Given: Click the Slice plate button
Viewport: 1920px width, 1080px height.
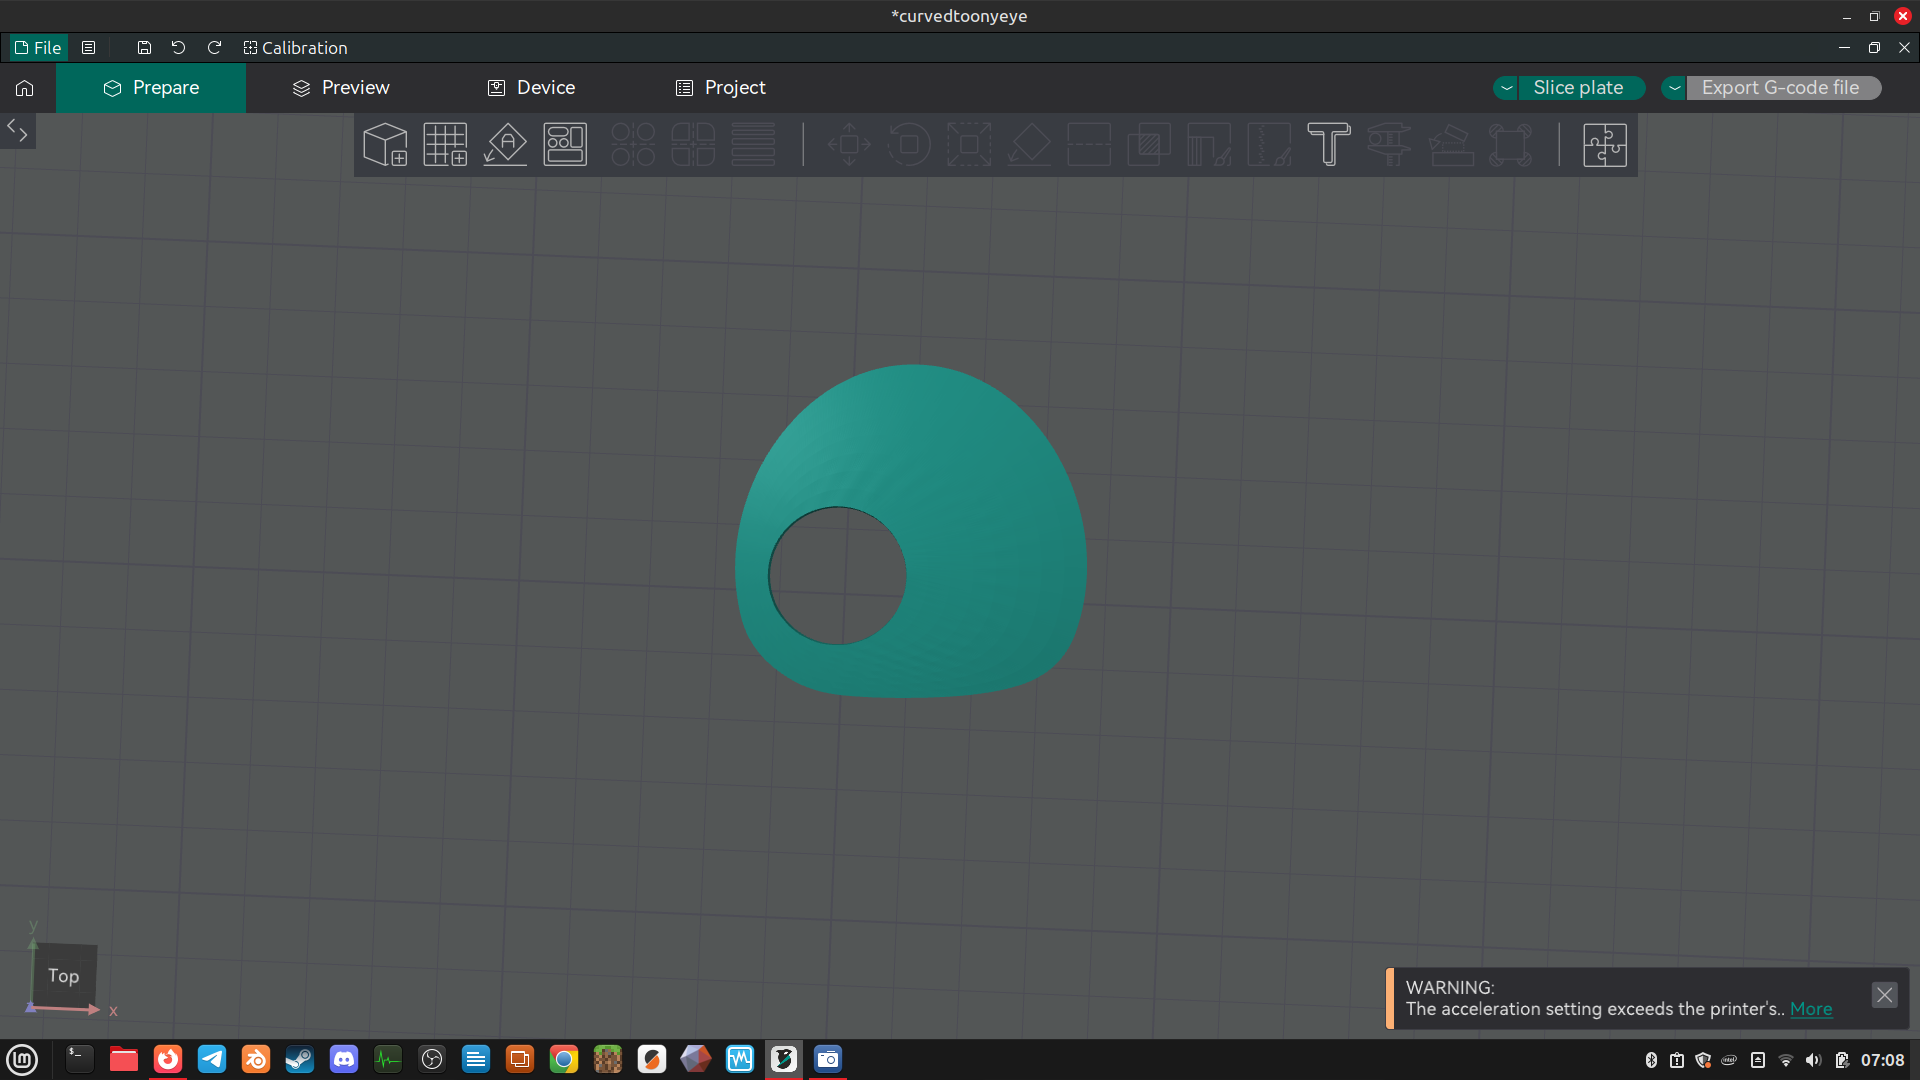Looking at the screenshot, I should (1580, 88).
